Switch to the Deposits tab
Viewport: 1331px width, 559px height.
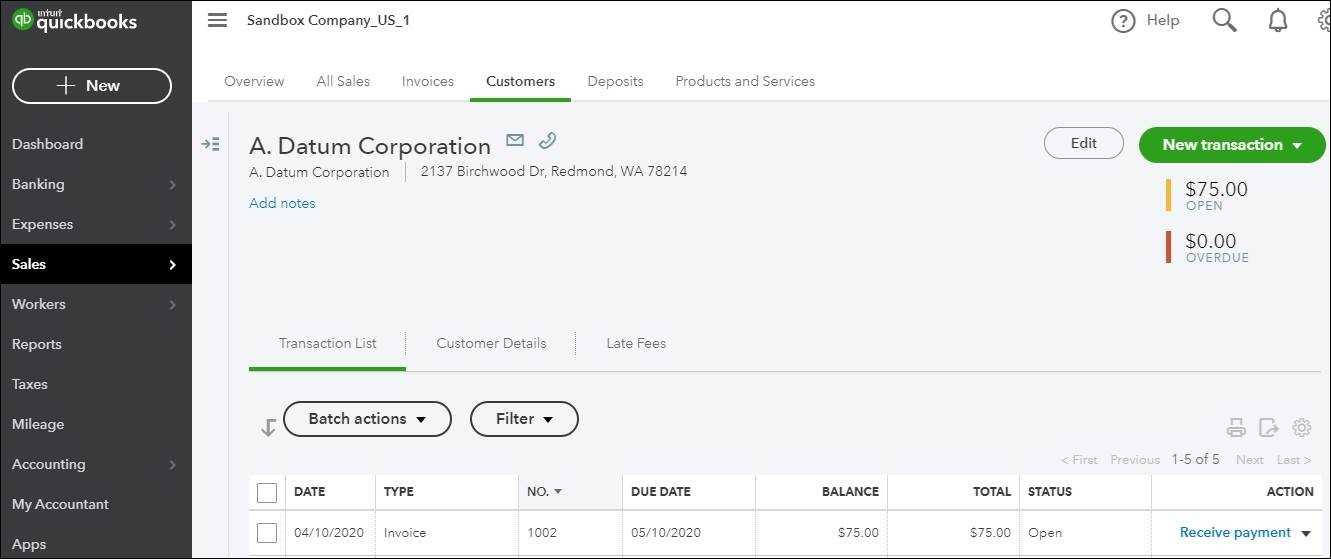click(615, 81)
